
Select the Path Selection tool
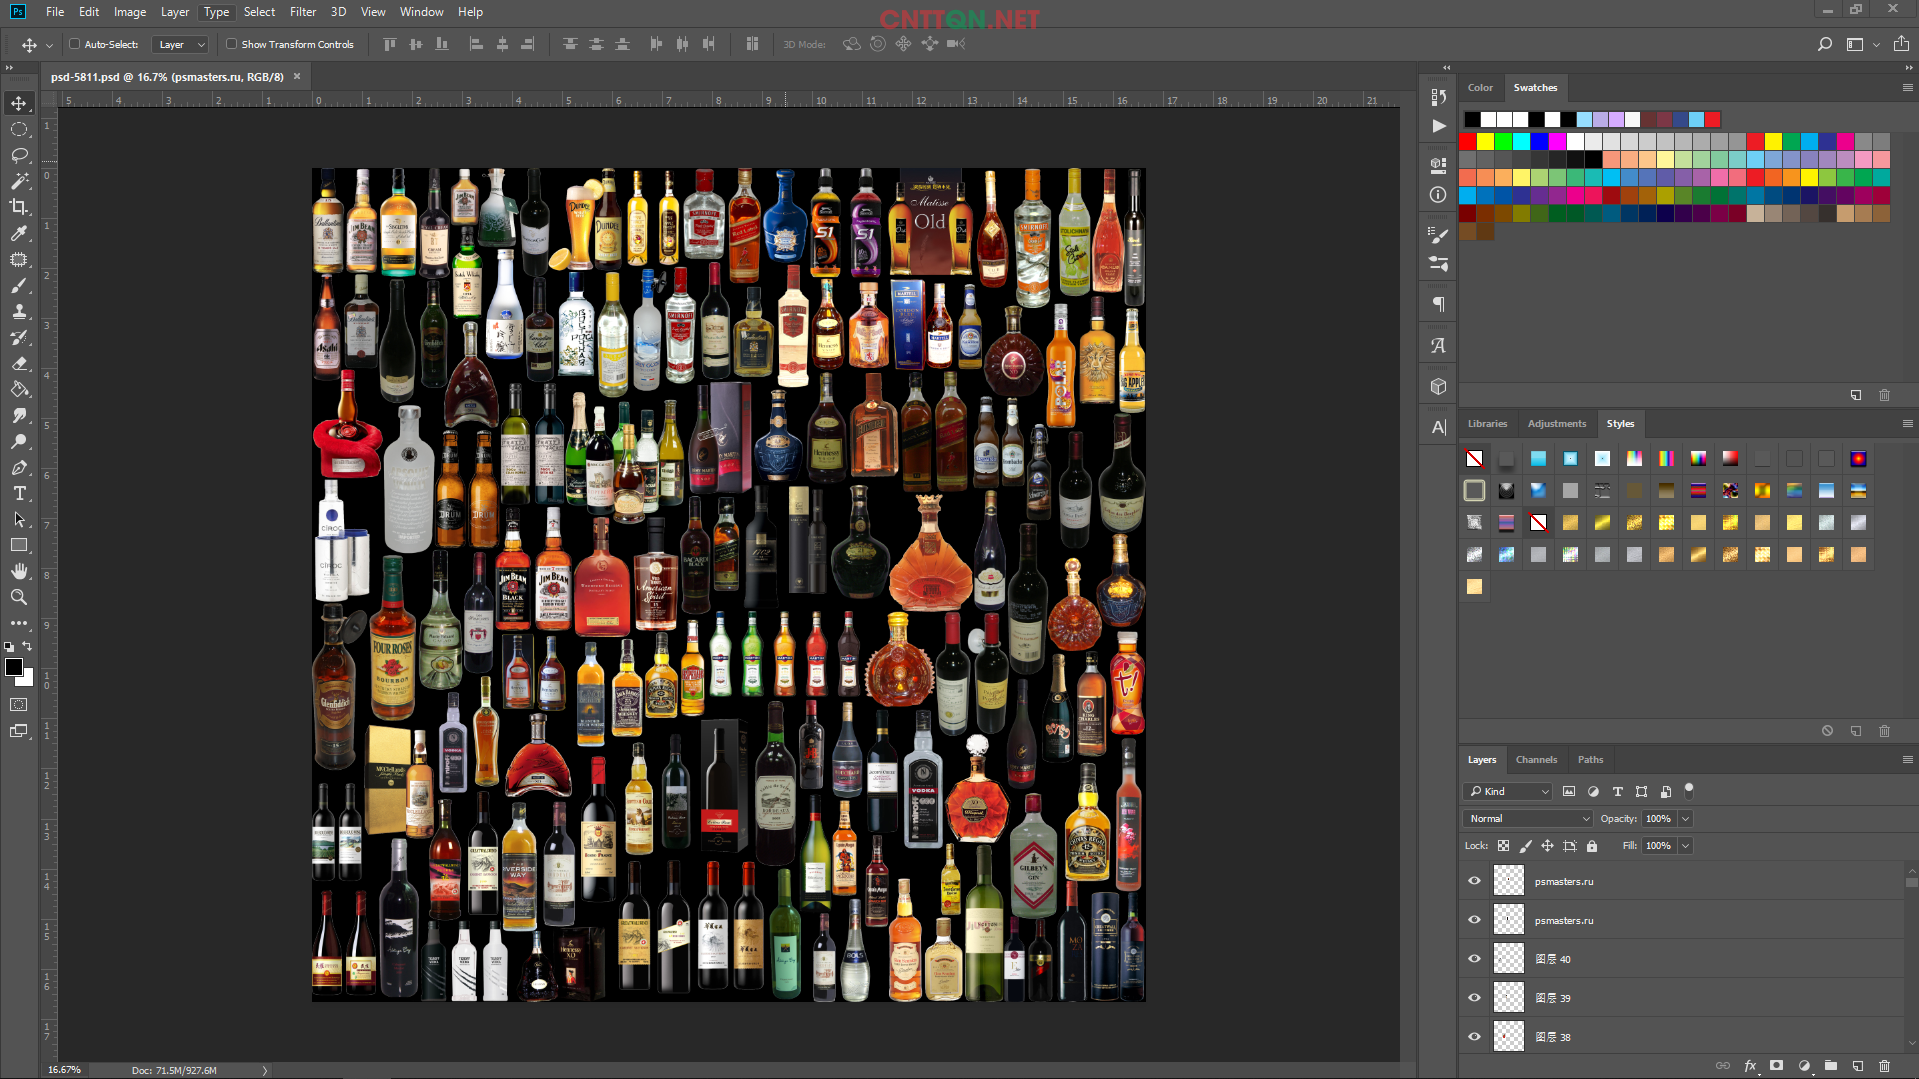point(19,519)
